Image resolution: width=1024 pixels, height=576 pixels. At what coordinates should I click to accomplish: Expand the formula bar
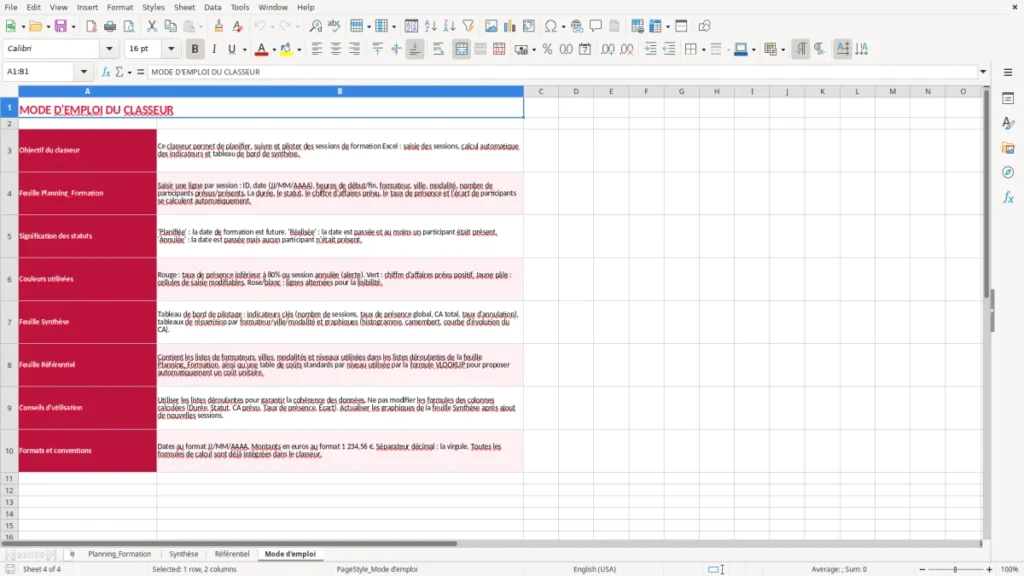tap(983, 72)
